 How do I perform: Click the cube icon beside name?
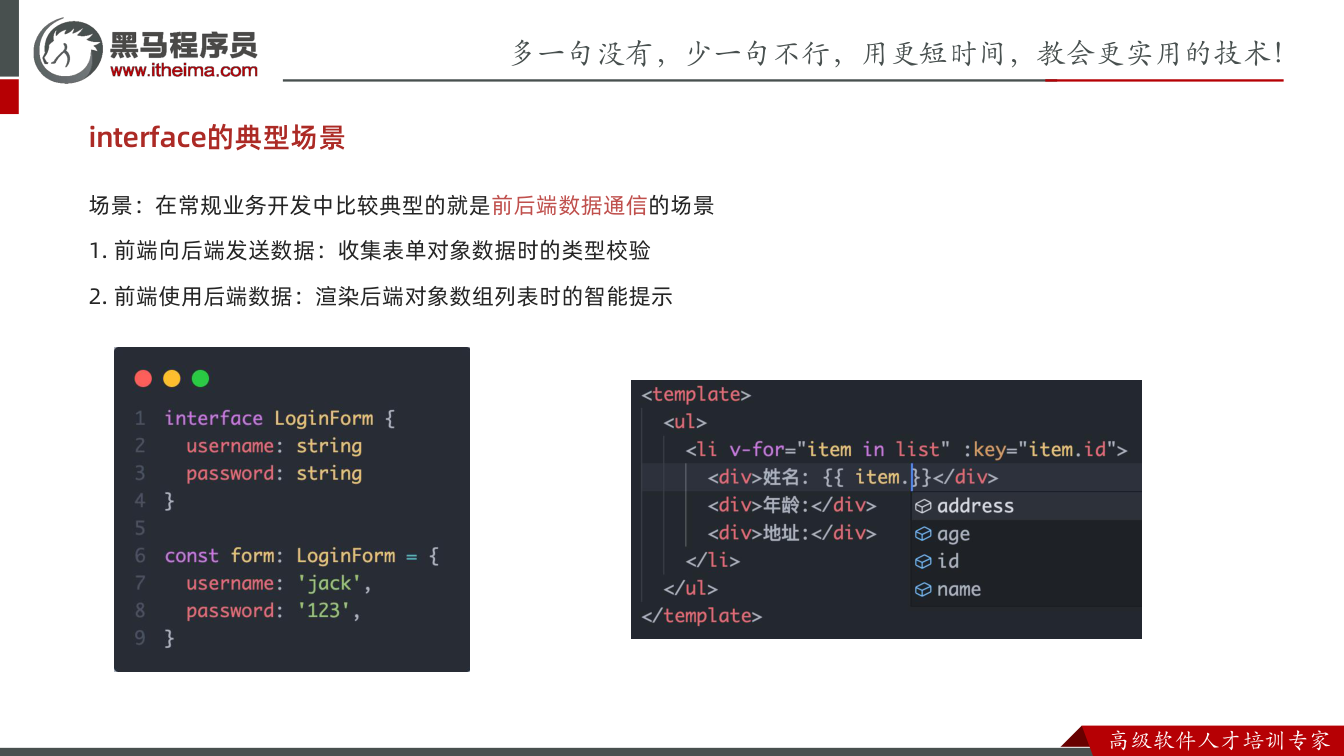point(923,589)
